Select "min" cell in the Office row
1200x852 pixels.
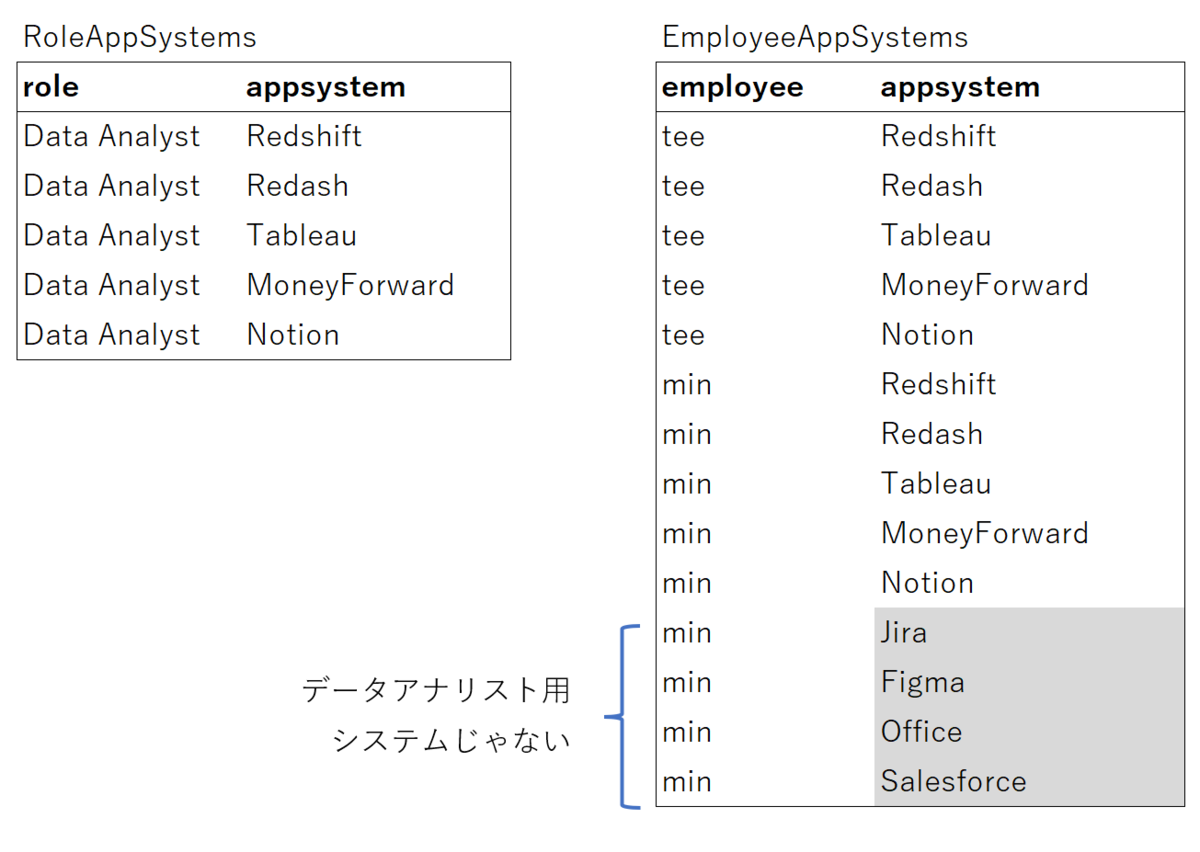(x=686, y=731)
